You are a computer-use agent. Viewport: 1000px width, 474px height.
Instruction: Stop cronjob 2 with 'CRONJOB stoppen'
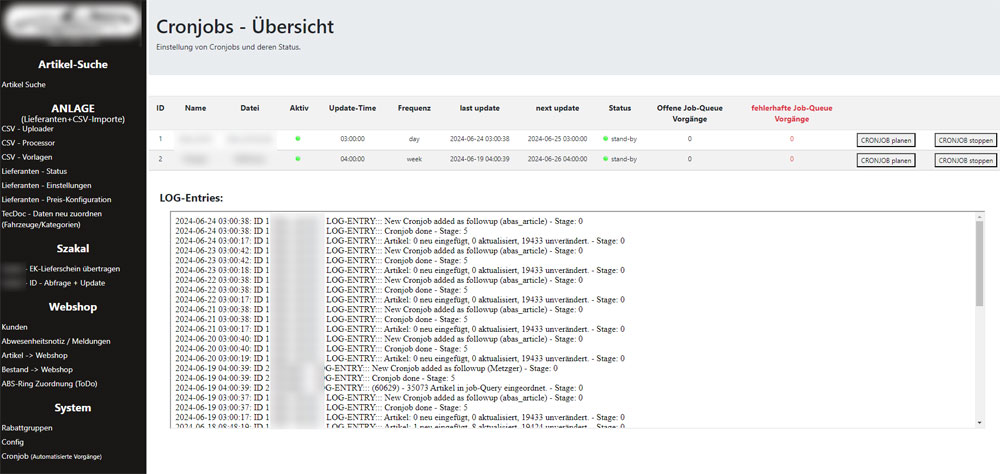coord(965,160)
